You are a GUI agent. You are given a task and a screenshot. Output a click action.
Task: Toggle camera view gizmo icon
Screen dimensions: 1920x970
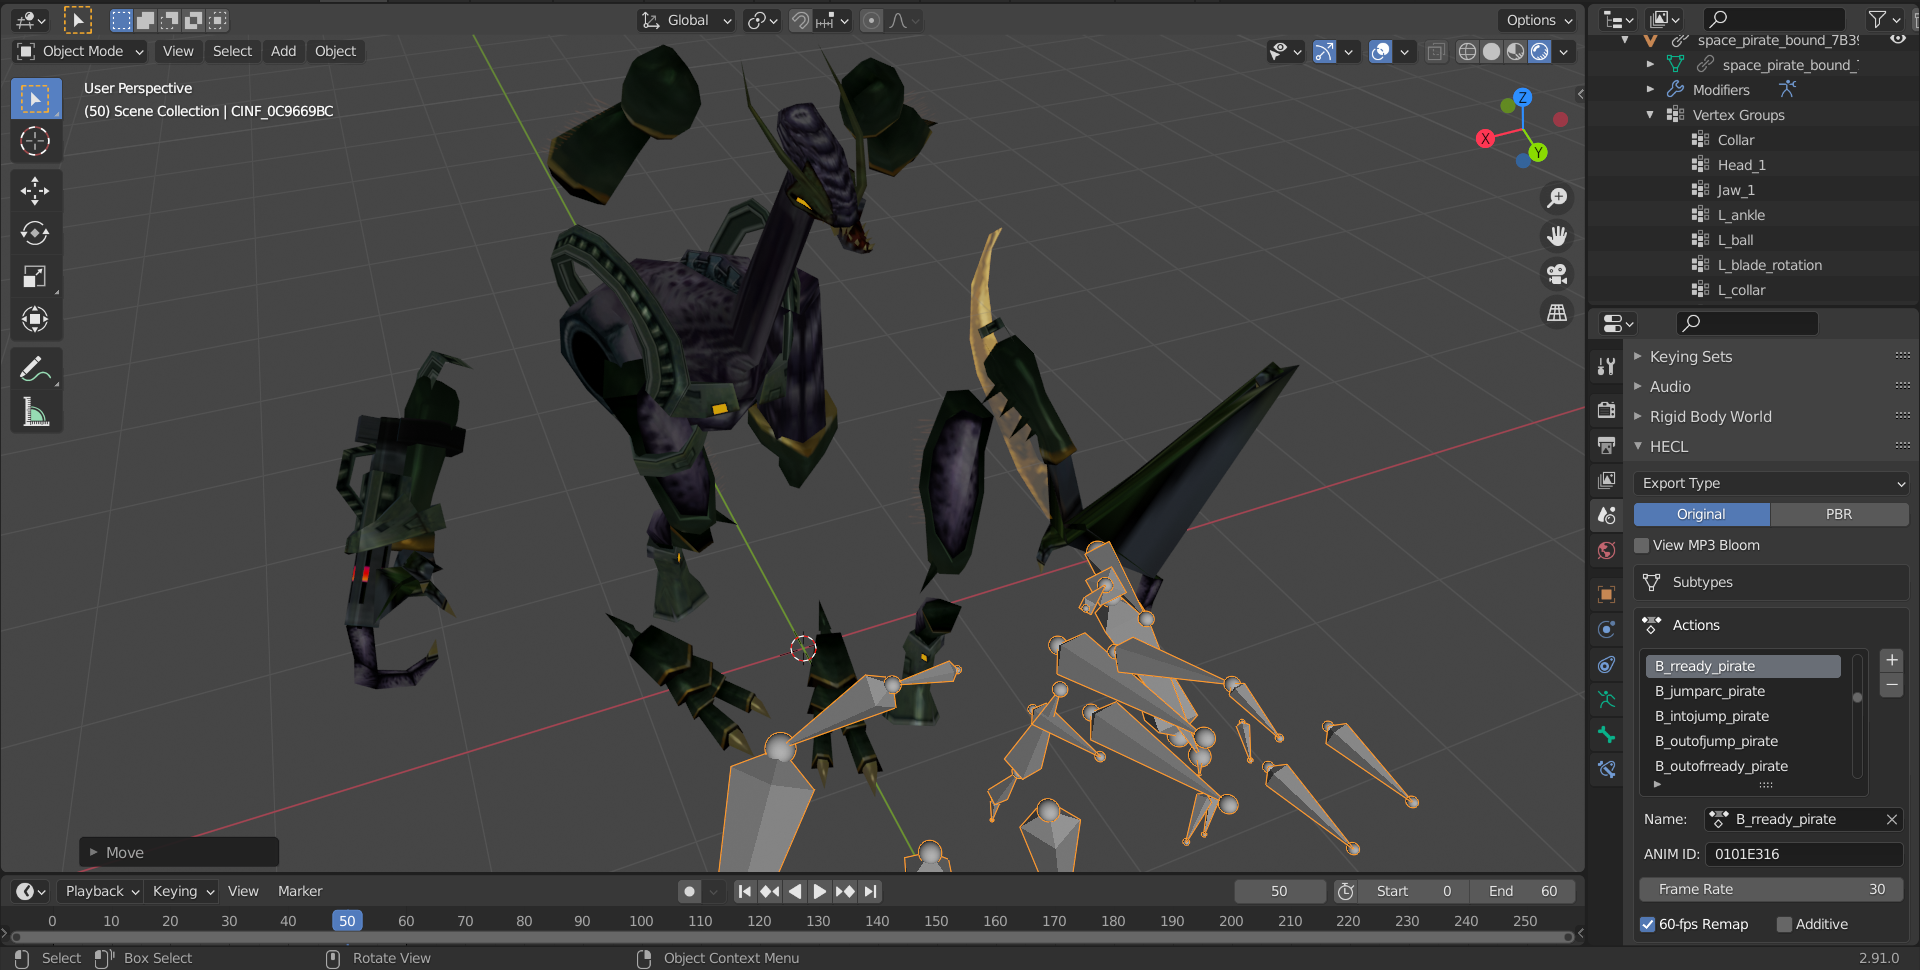(1557, 274)
